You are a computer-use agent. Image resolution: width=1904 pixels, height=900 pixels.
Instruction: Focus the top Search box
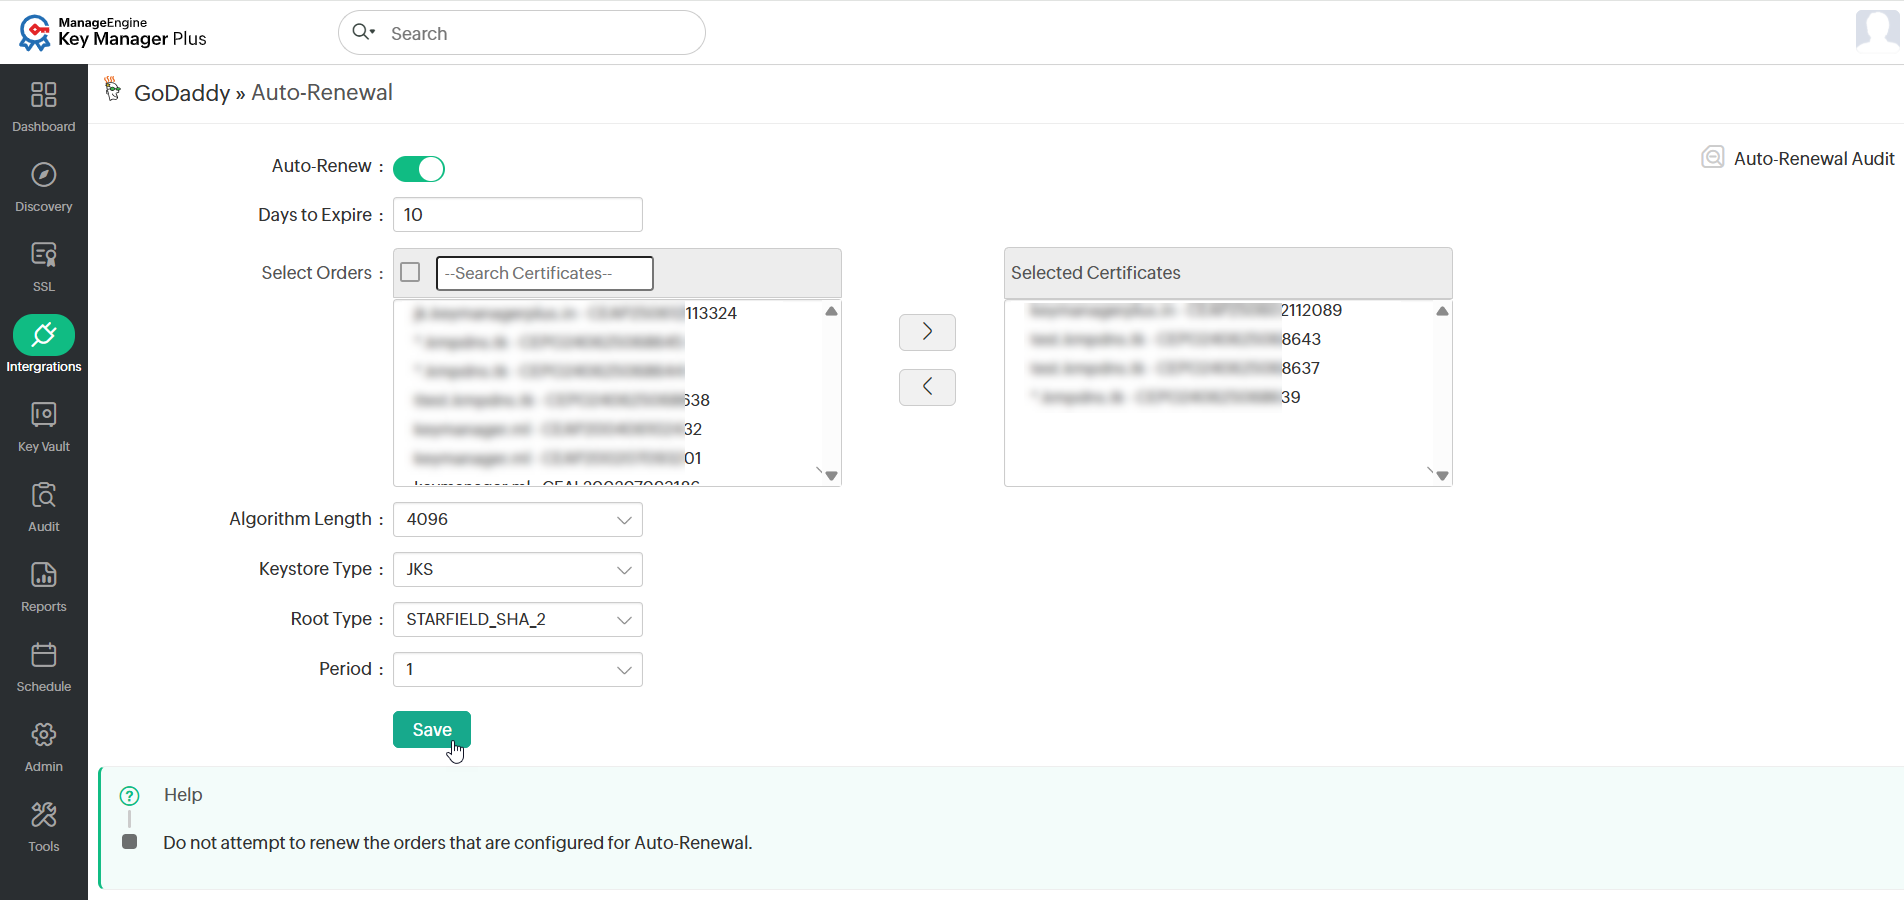coord(522,33)
